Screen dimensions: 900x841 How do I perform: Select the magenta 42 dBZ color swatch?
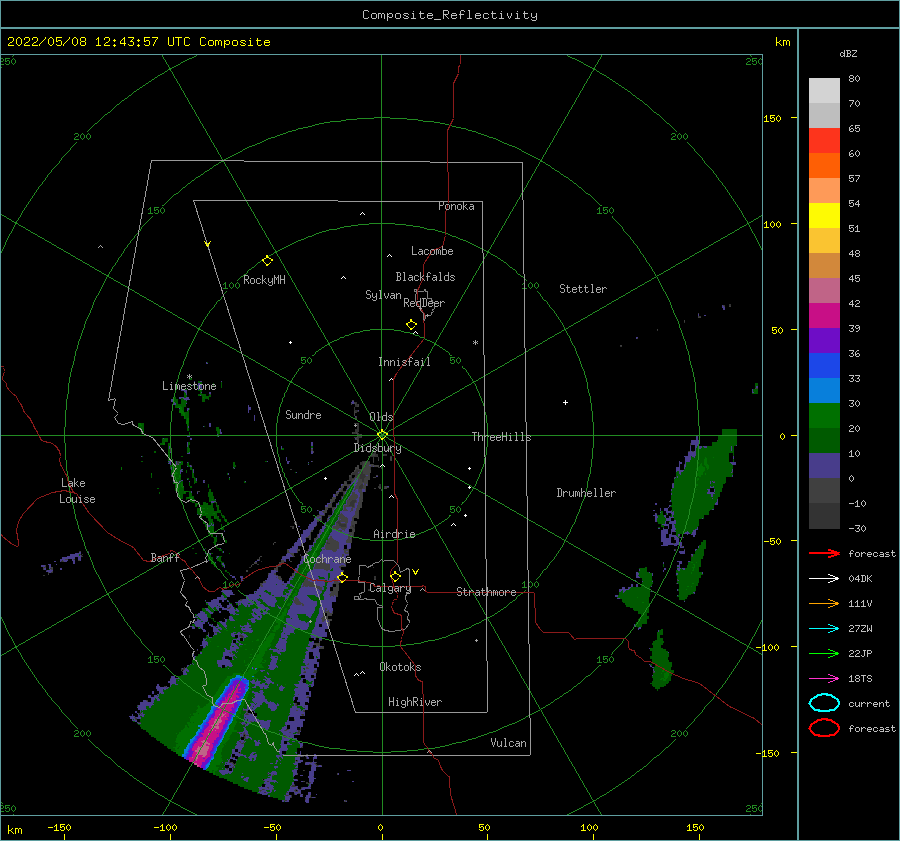click(x=824, y=315)
